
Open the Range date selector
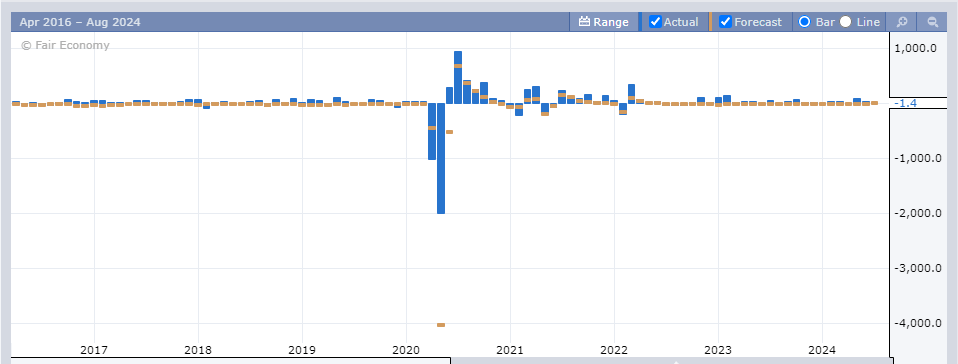(604, 22)
